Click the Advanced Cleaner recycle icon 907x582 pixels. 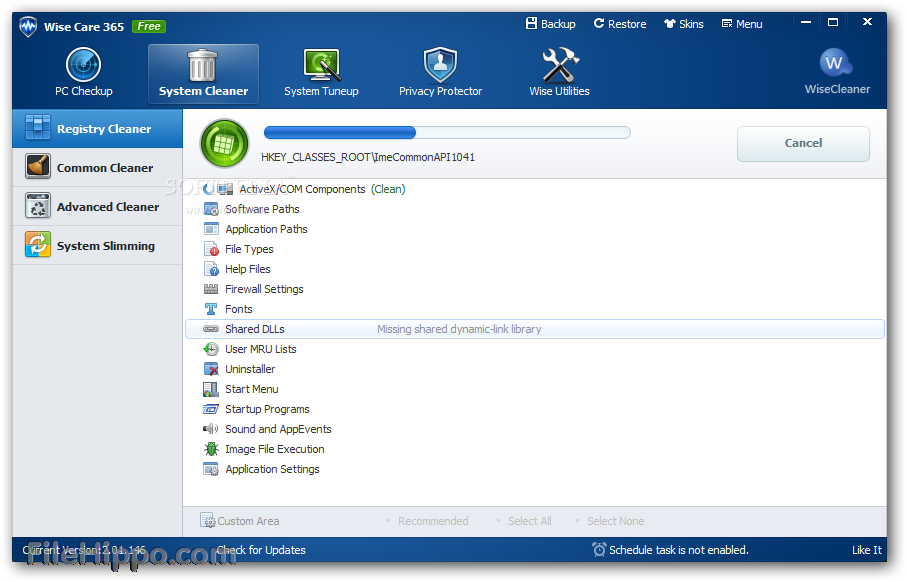(38, 205)
